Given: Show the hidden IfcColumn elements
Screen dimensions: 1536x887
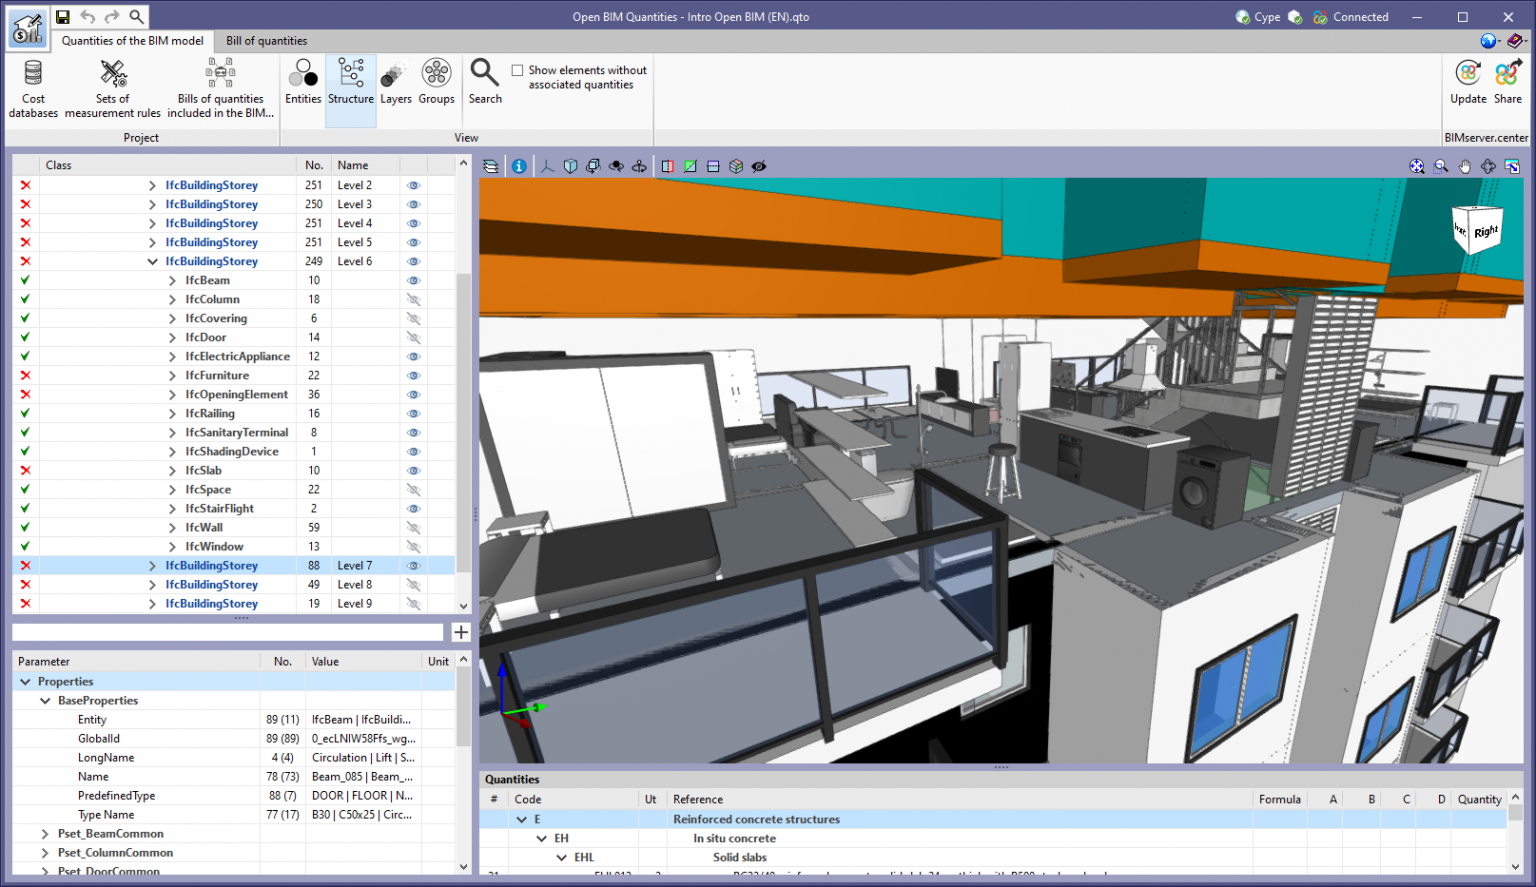Looking at the screenshot, I should click(413, 298).
